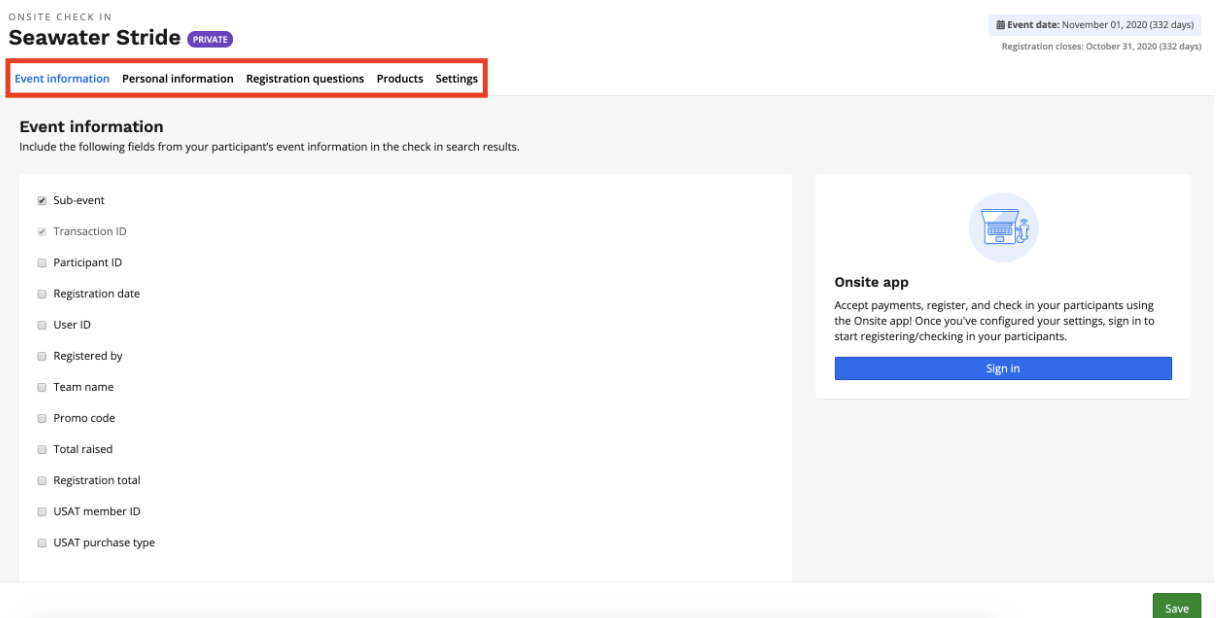Go to the Products tab
This screenshot has width=1216, height=618.
pyautogui.click(x=399, y=79)
